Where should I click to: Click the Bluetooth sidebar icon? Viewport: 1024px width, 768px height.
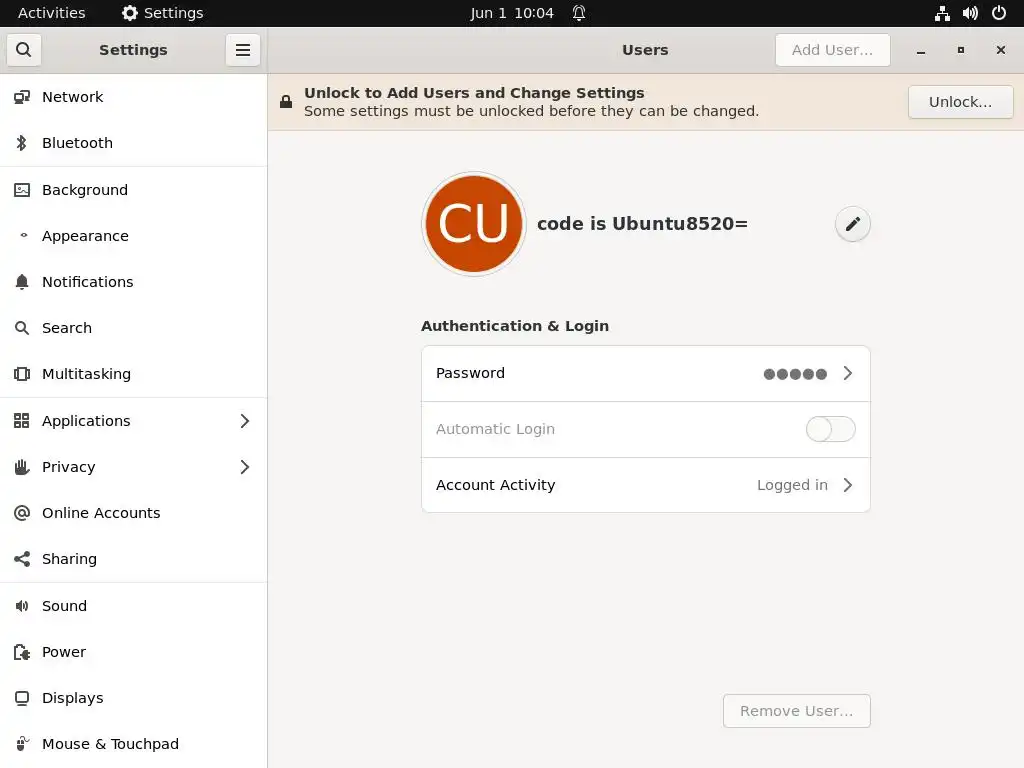(22, 143)
